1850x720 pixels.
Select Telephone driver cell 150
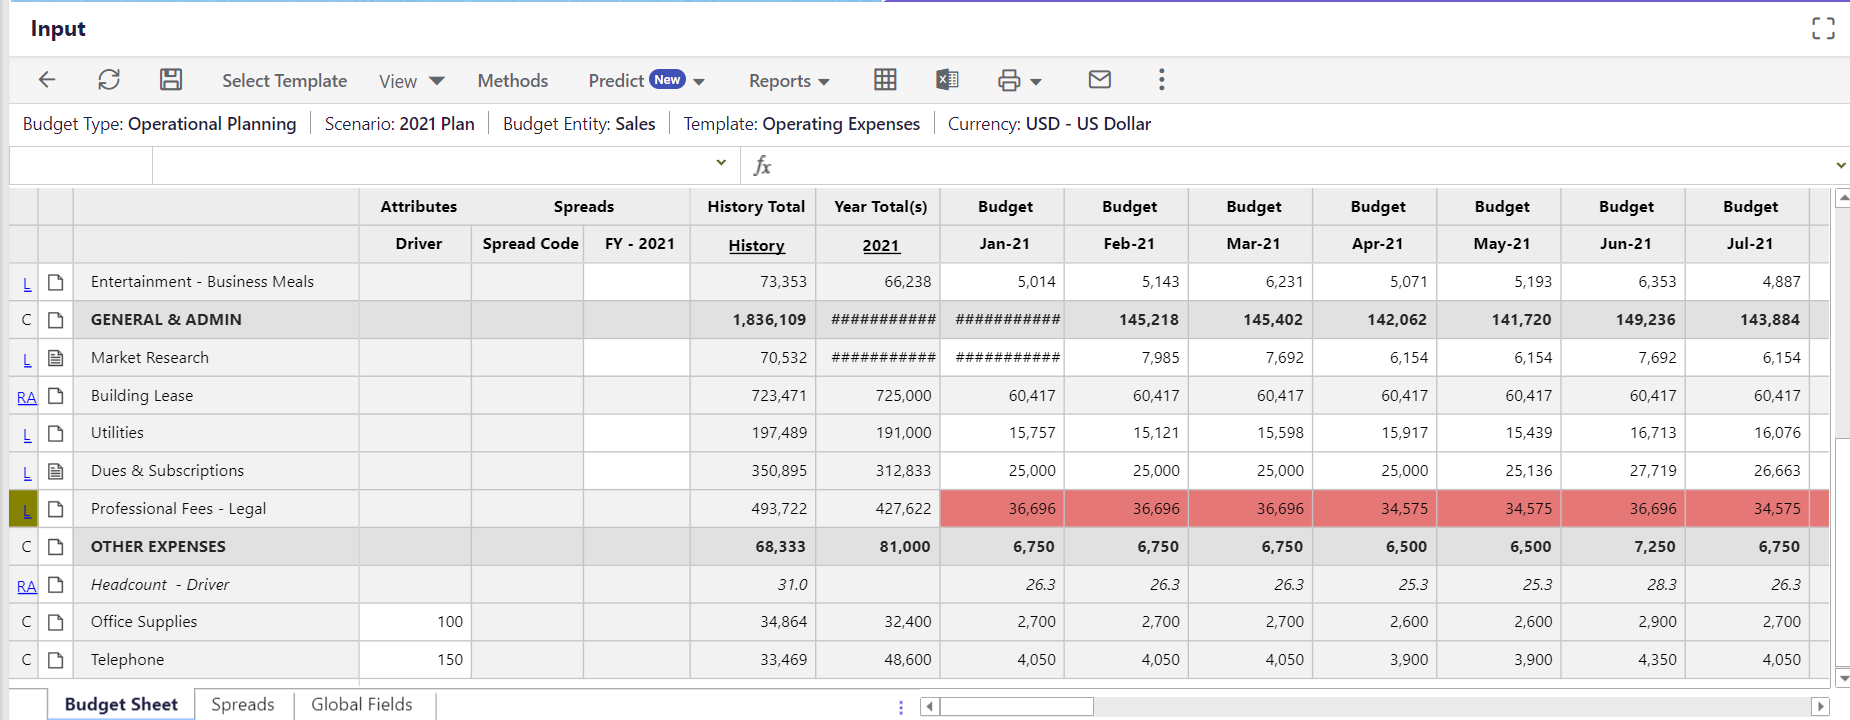tap(415, 660)
